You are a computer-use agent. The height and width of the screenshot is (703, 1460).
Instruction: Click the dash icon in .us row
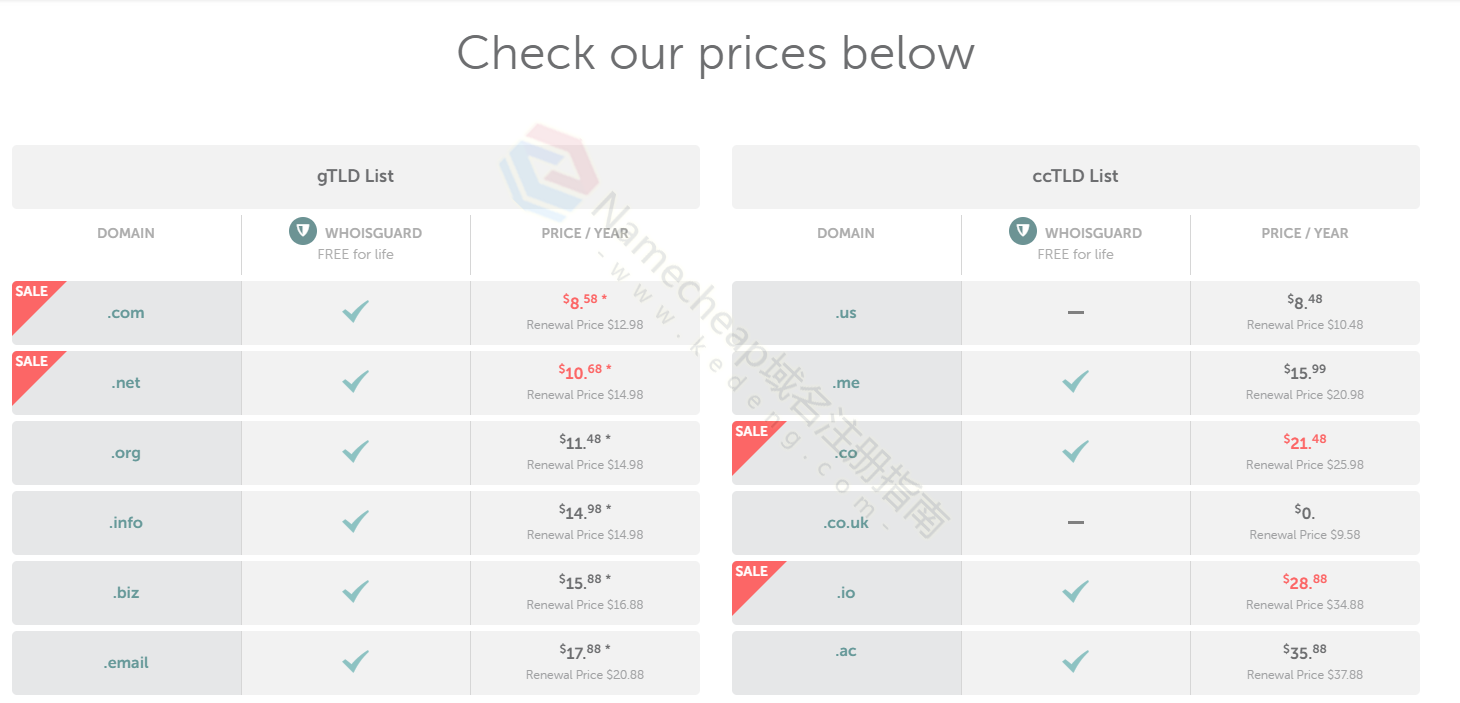coord(1075,312)
